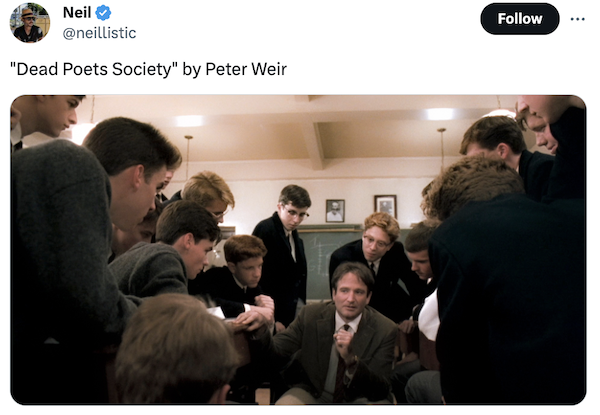The image size is (600, 415).
Task: Click the display name Neil
Action: pyautogui.click(x=76, y=13)
